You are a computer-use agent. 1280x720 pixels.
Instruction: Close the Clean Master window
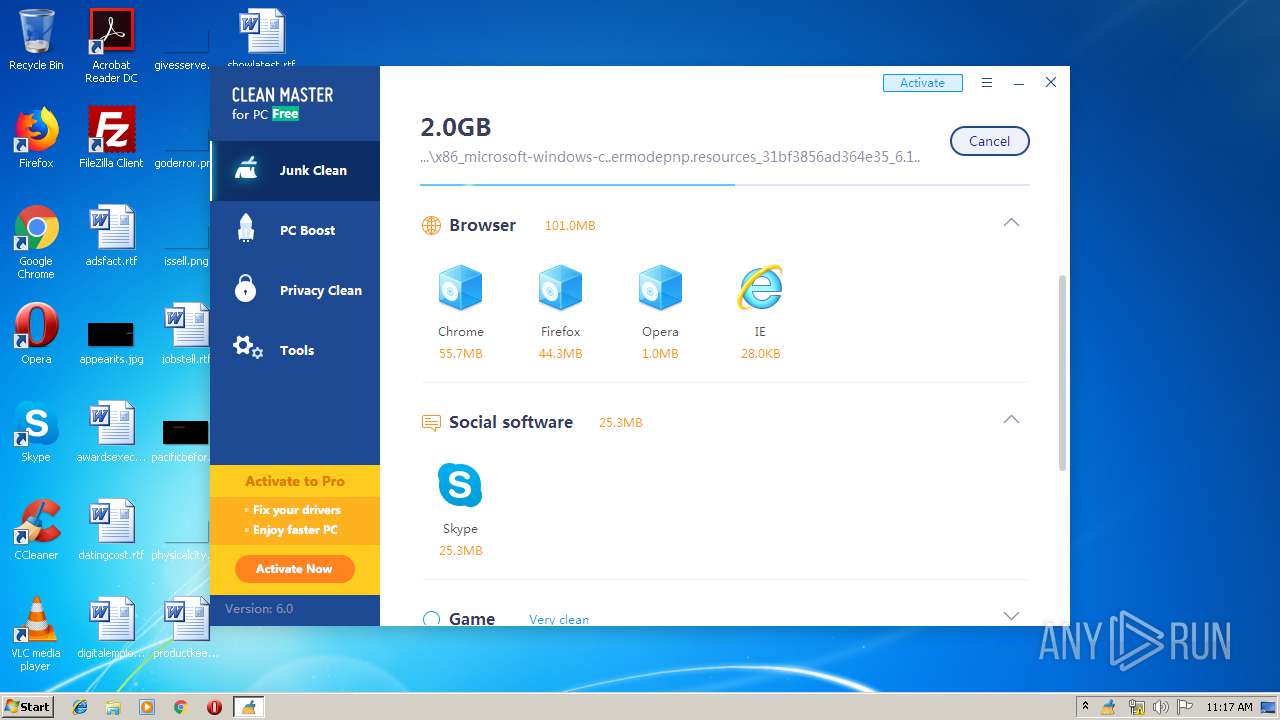(1050, 83)
